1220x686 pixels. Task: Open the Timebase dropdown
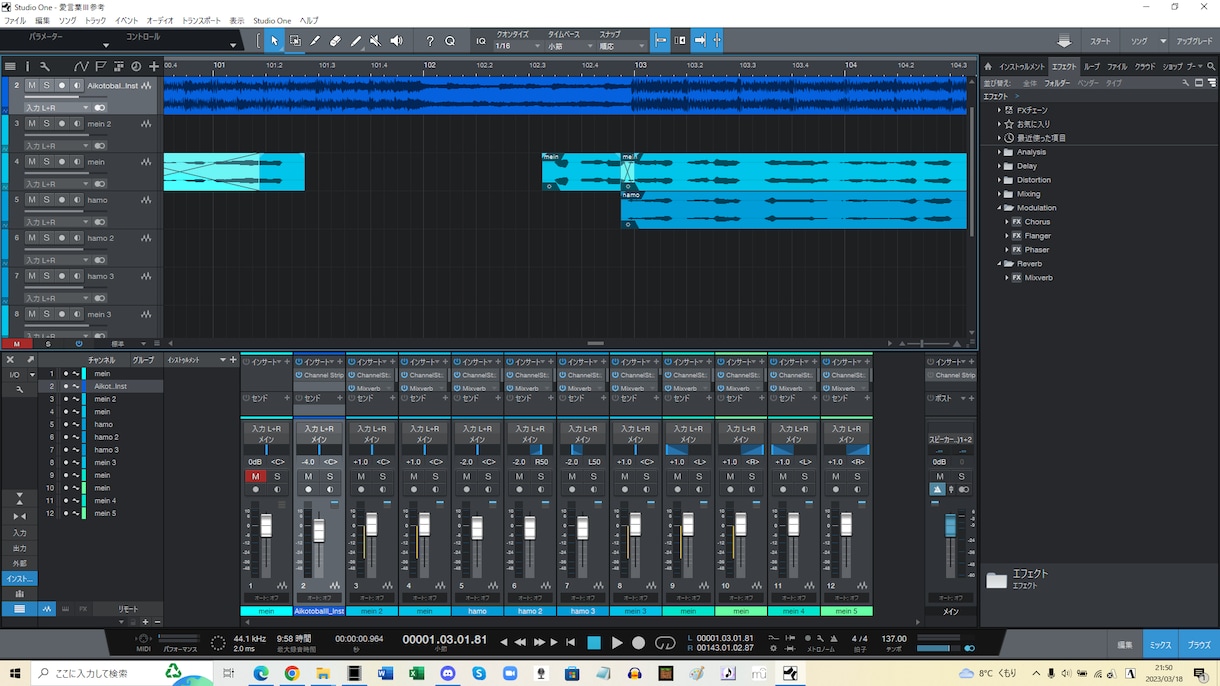[x=569, y=46]
